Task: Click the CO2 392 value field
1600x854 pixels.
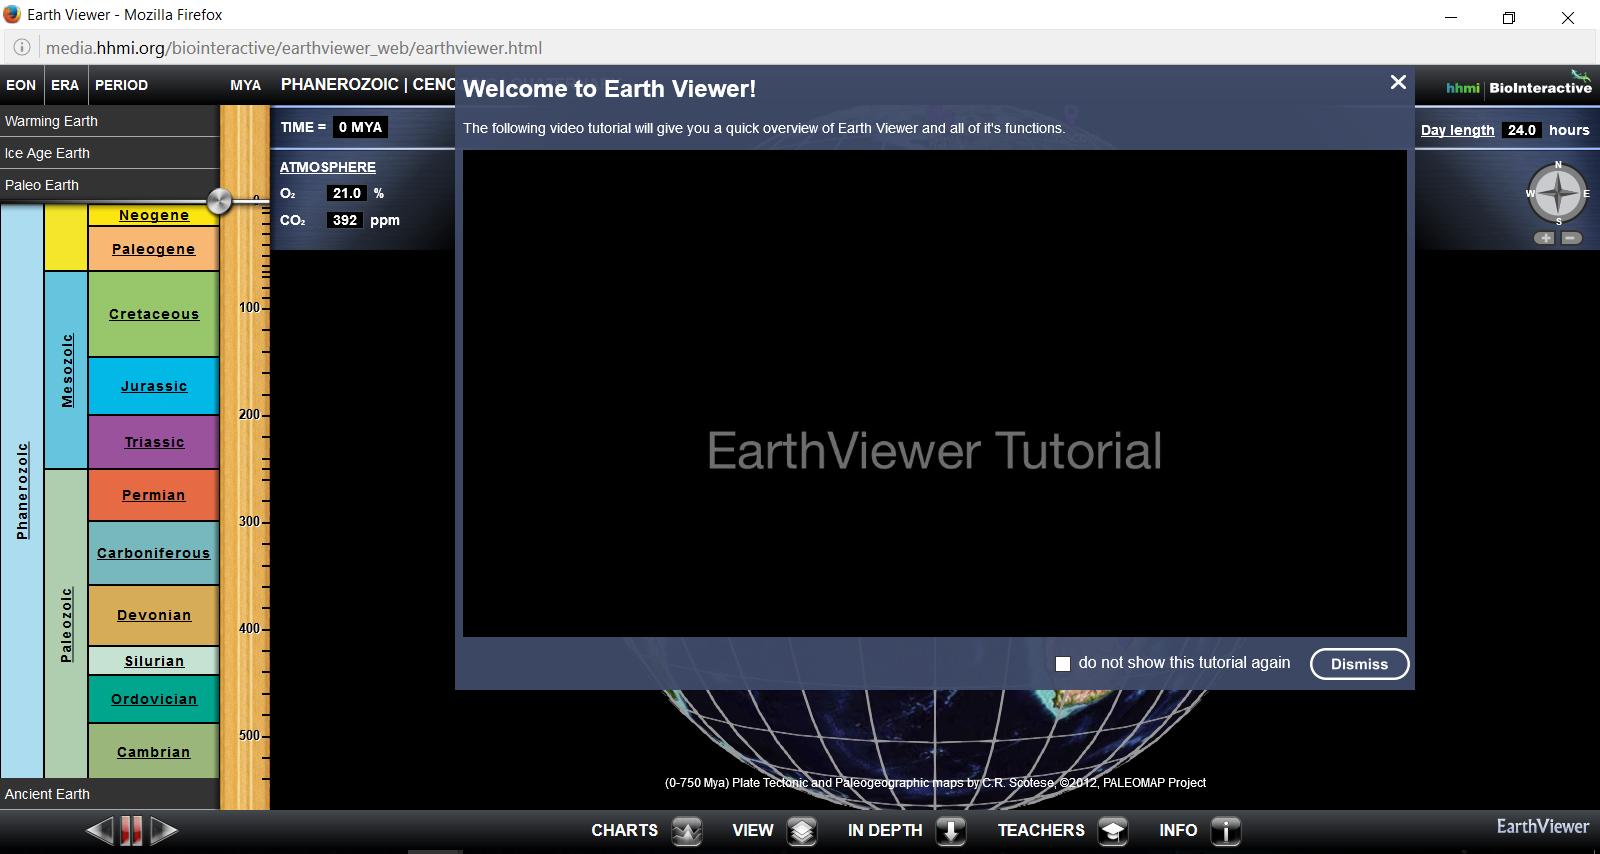Action: pos(345,220)
